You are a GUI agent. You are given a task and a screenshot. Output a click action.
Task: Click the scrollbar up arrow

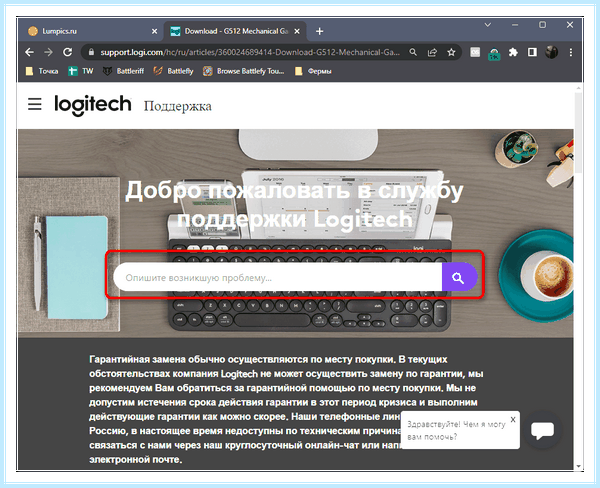click(578, 88)
